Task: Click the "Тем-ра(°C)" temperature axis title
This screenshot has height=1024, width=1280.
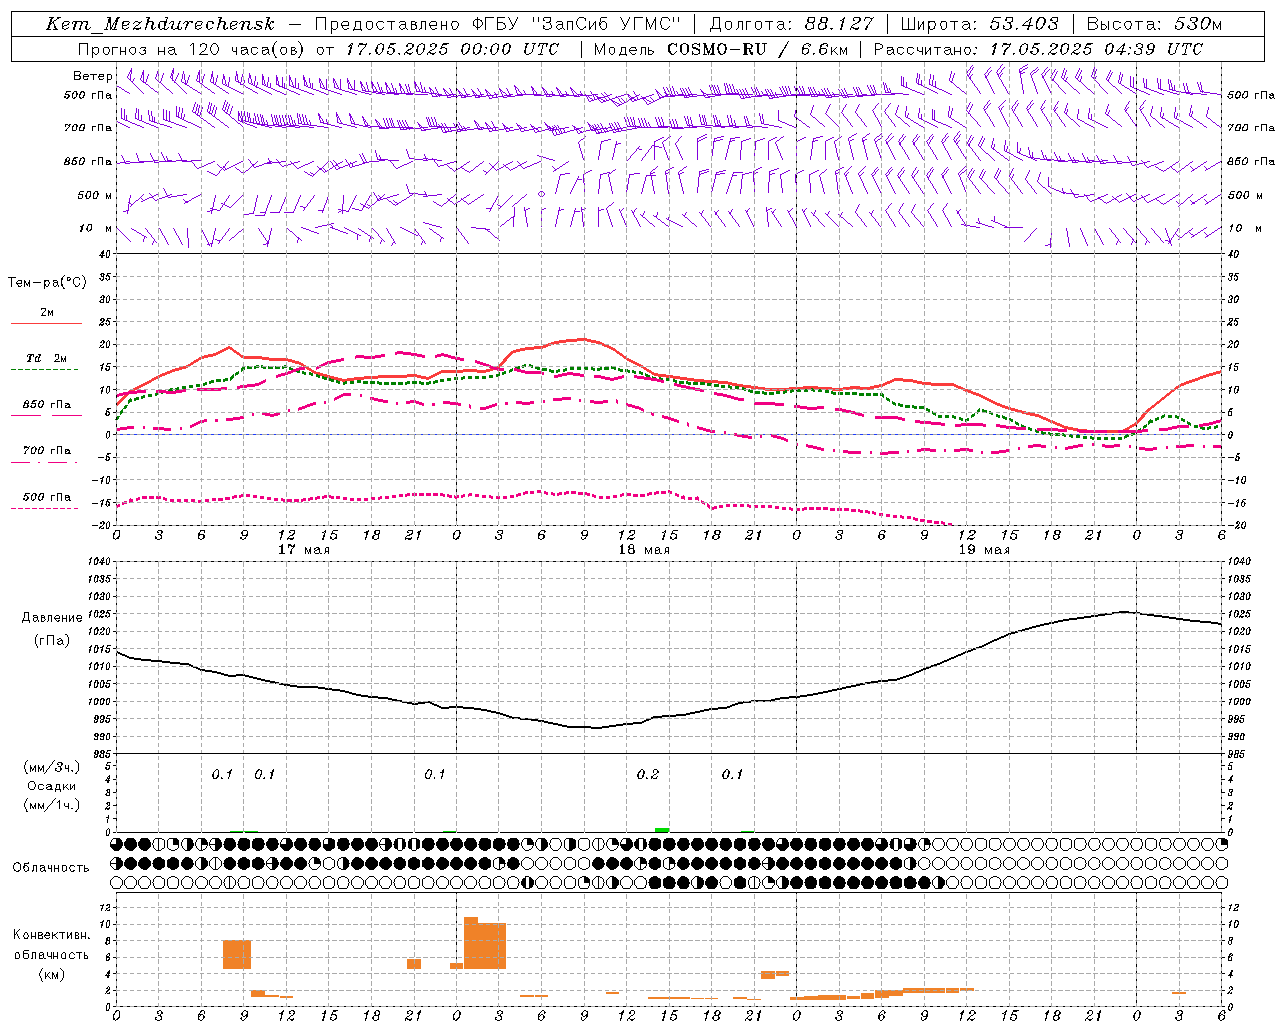Action: (47, 283)
